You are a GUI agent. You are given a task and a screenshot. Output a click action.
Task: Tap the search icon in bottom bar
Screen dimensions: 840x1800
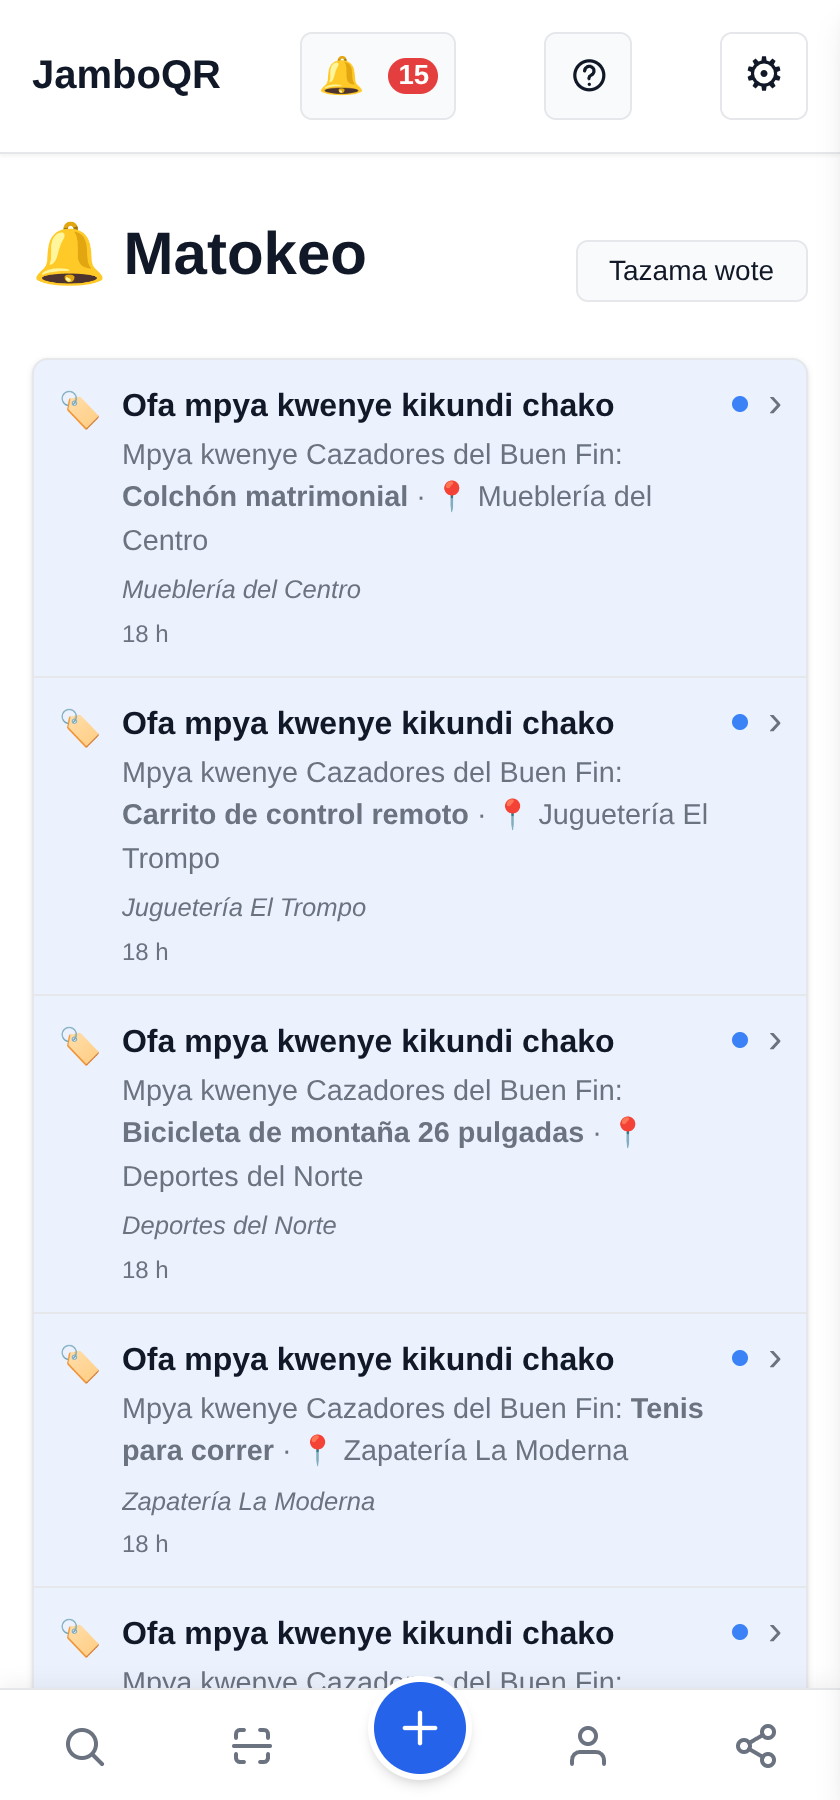(x=84, y=1746)
